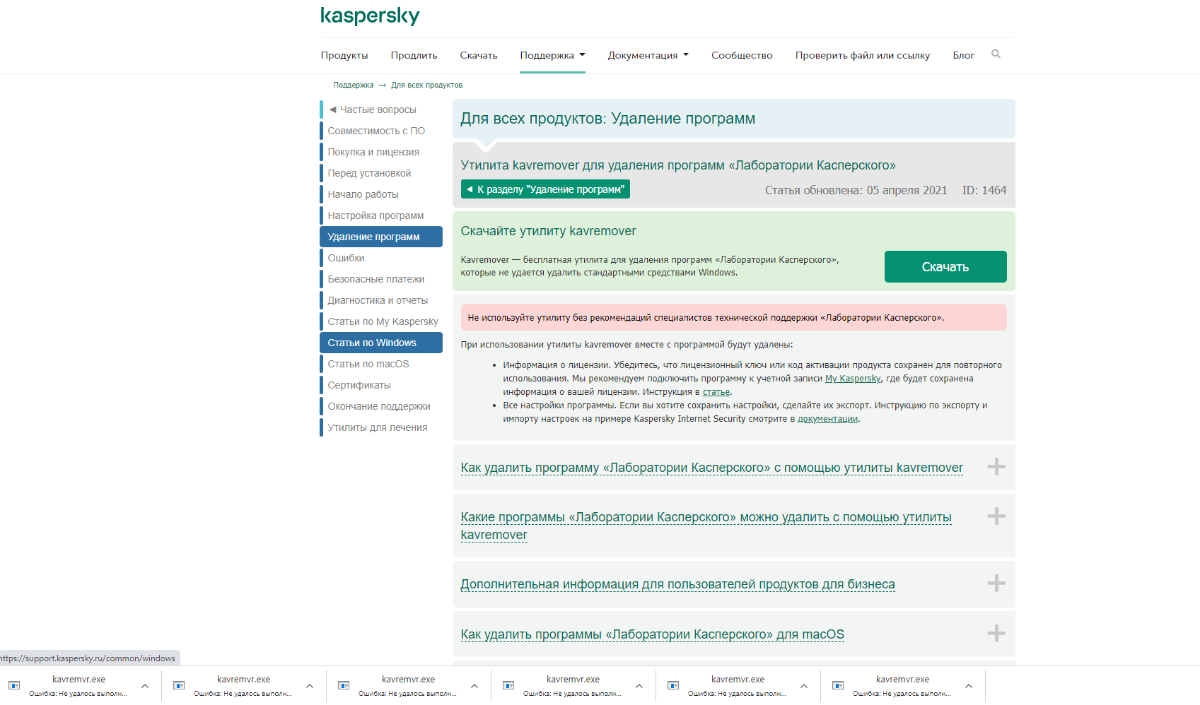This screenshot has width=1200, height=705.
Task: Select Статьи по Windows sidebar item
Action: 381,342
